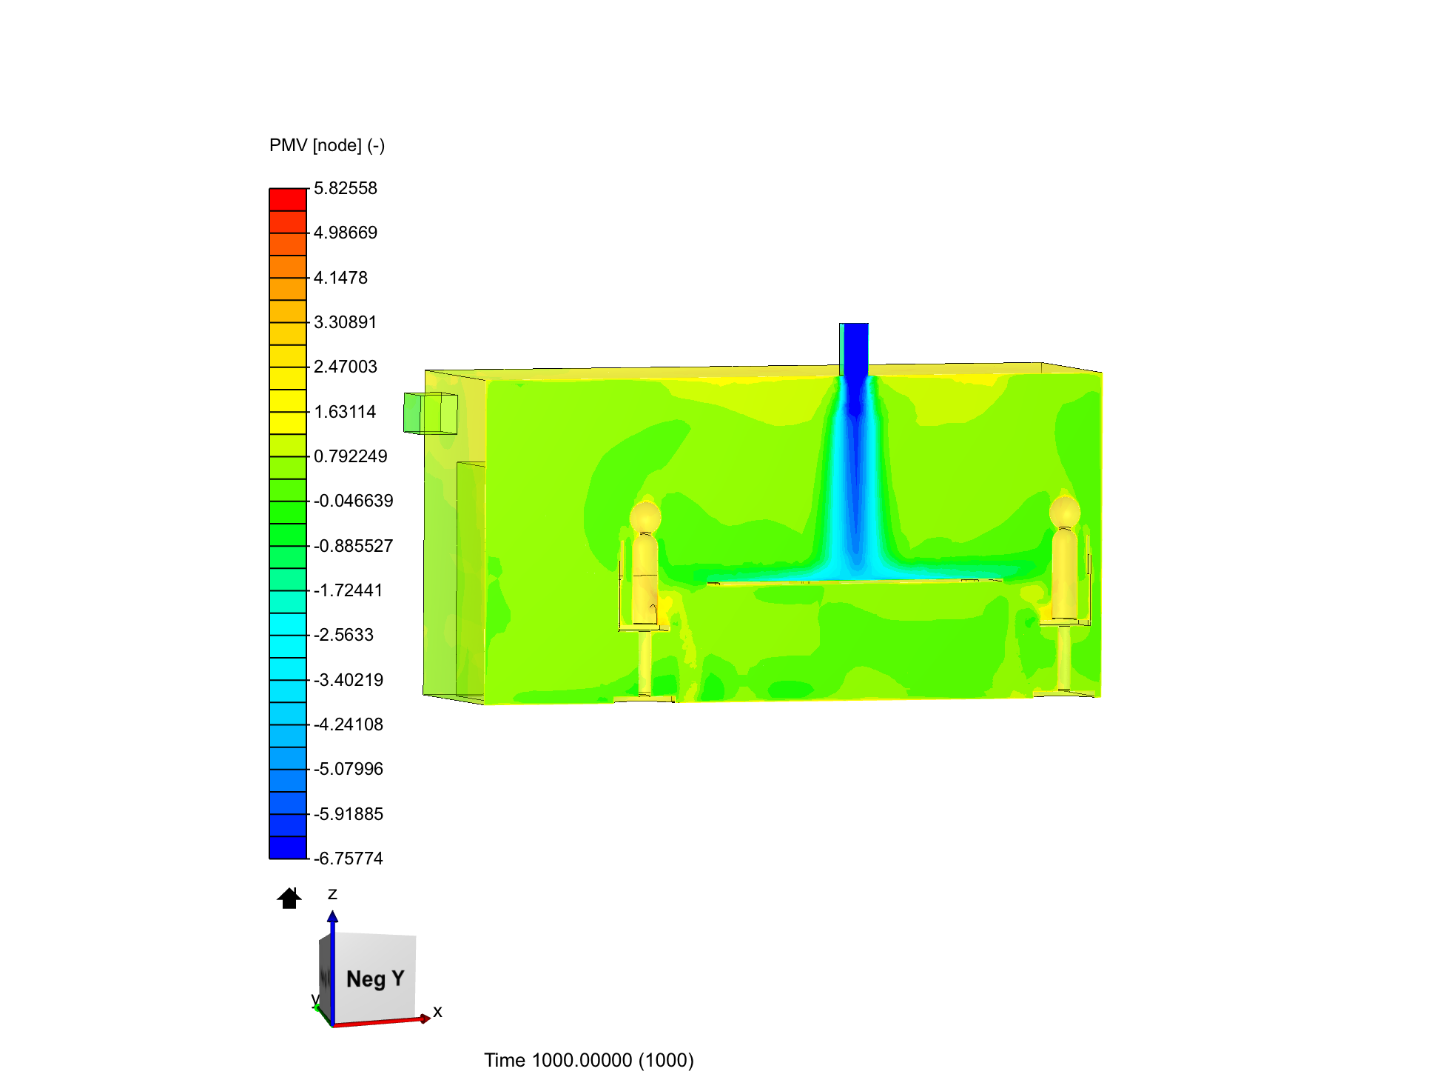Viewport: 1440px width, 1080px height.
Task: Click the right manikin's head
Action: coord(1065,512)
